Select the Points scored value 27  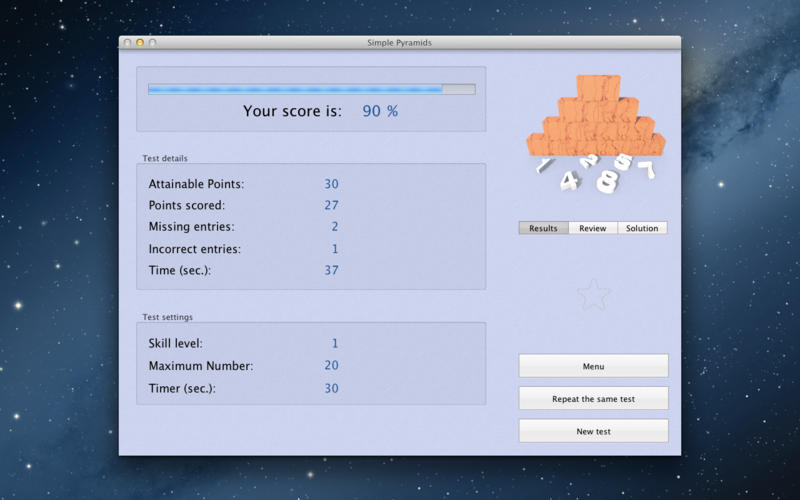(x=331, y=205)
